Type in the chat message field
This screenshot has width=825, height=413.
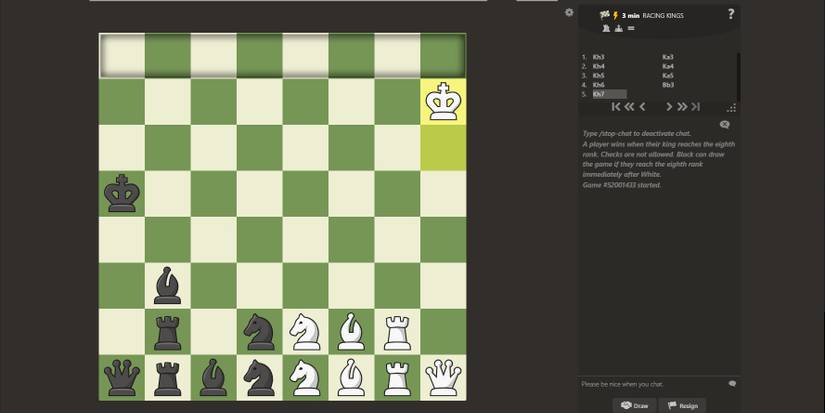coord(650,384)
